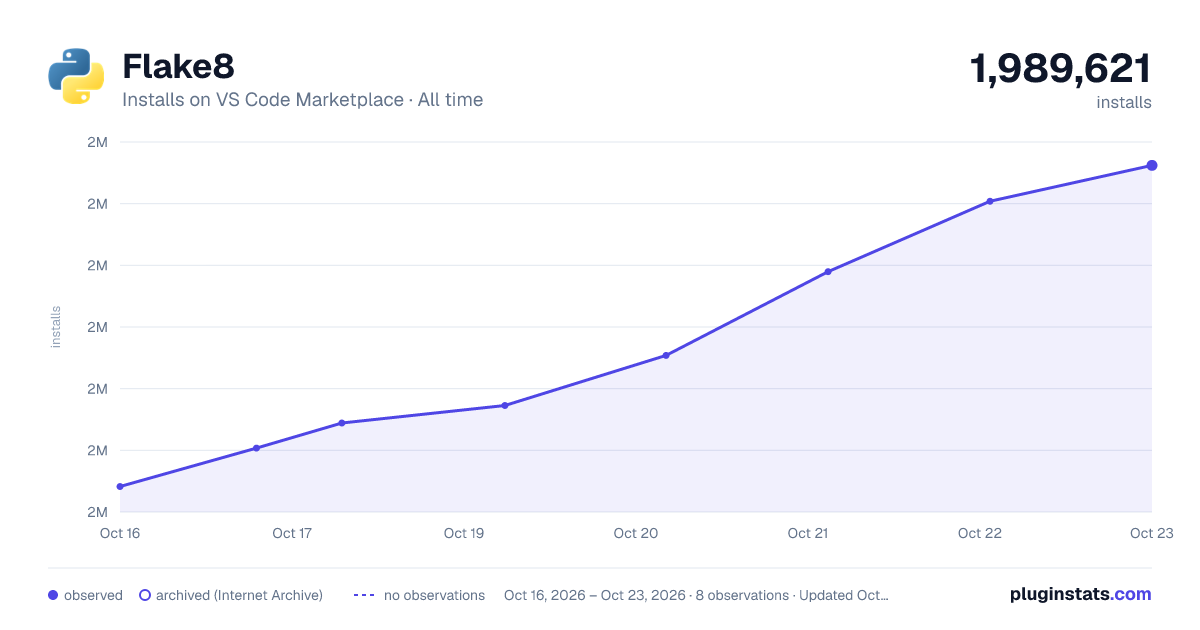The height and width of the screenshot is (630, 1200).
Task: Click the Flake8 title text
Action: [178, 67]
